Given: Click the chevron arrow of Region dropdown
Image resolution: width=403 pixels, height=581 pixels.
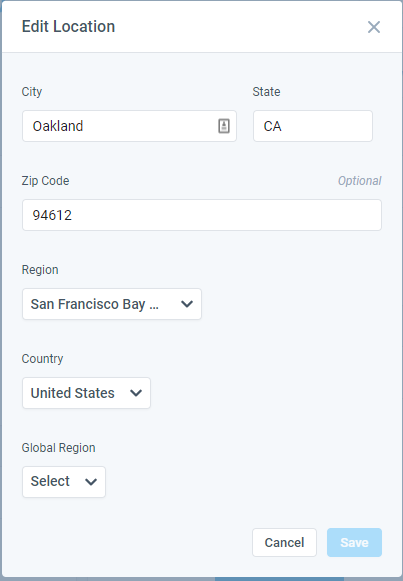Looking at the screenshot, I should [187, 304].
